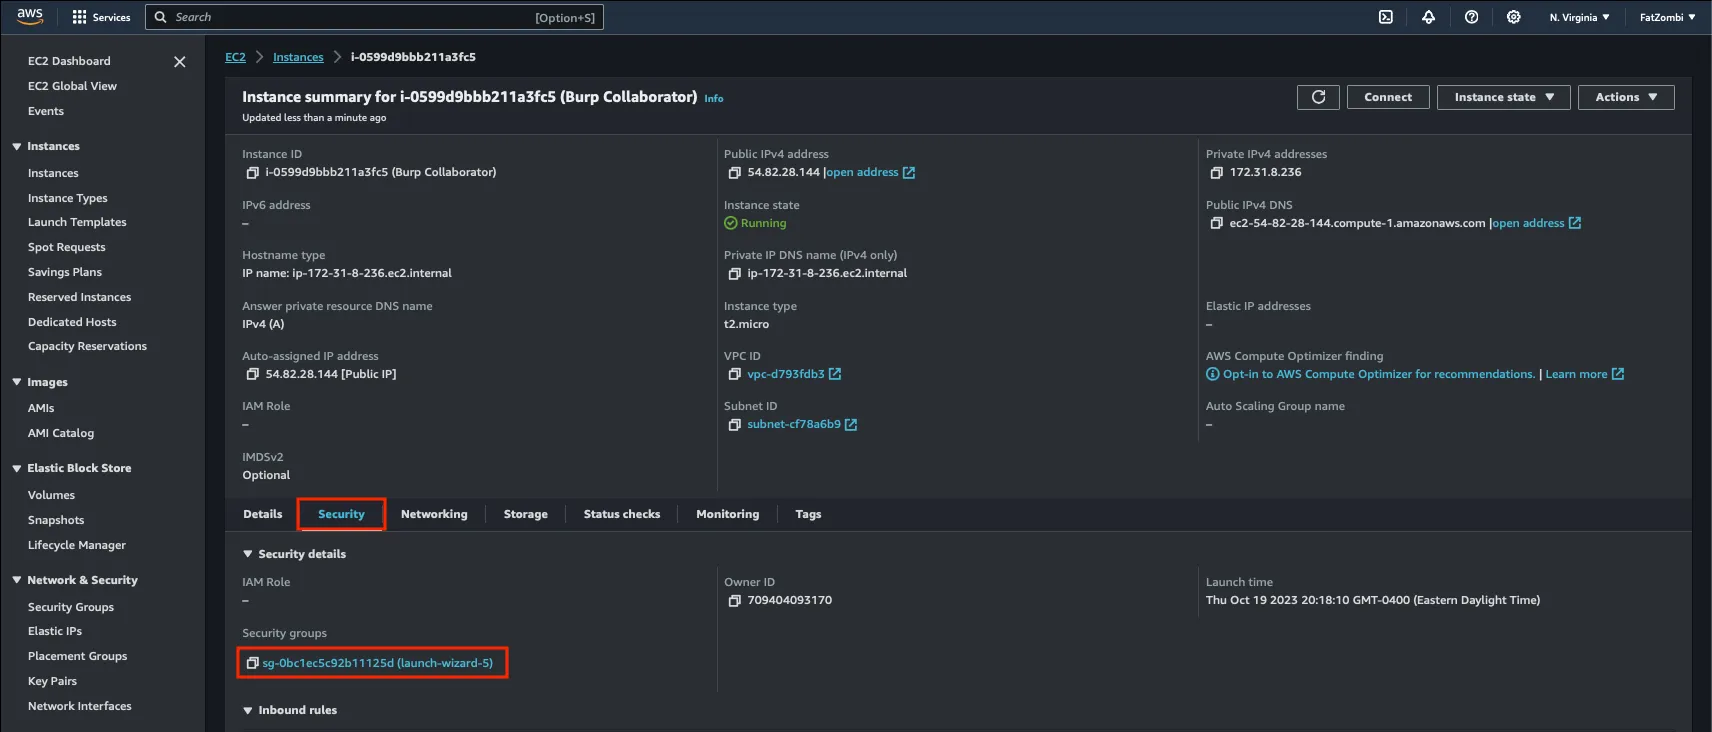Open the external link icon beside subnet-cf78a6b9
1712x732 pixels.
click(x=851, y=425)
